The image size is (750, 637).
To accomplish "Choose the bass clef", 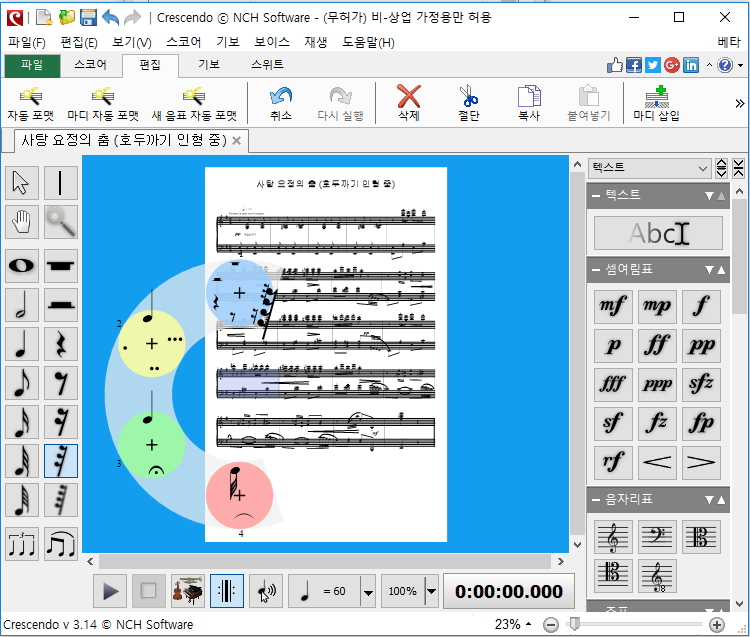I will pyautogui.click(x=657, y=537).
